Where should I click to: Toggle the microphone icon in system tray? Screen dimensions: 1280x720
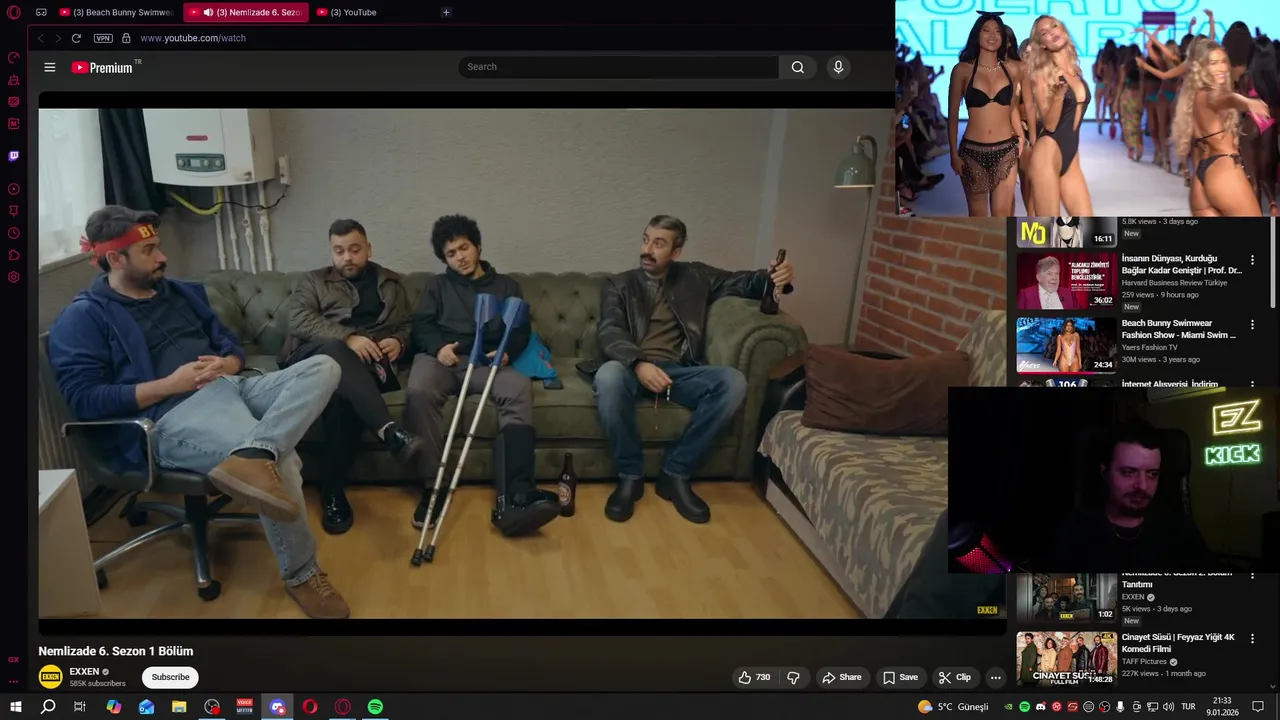(x=1120, y=707)
